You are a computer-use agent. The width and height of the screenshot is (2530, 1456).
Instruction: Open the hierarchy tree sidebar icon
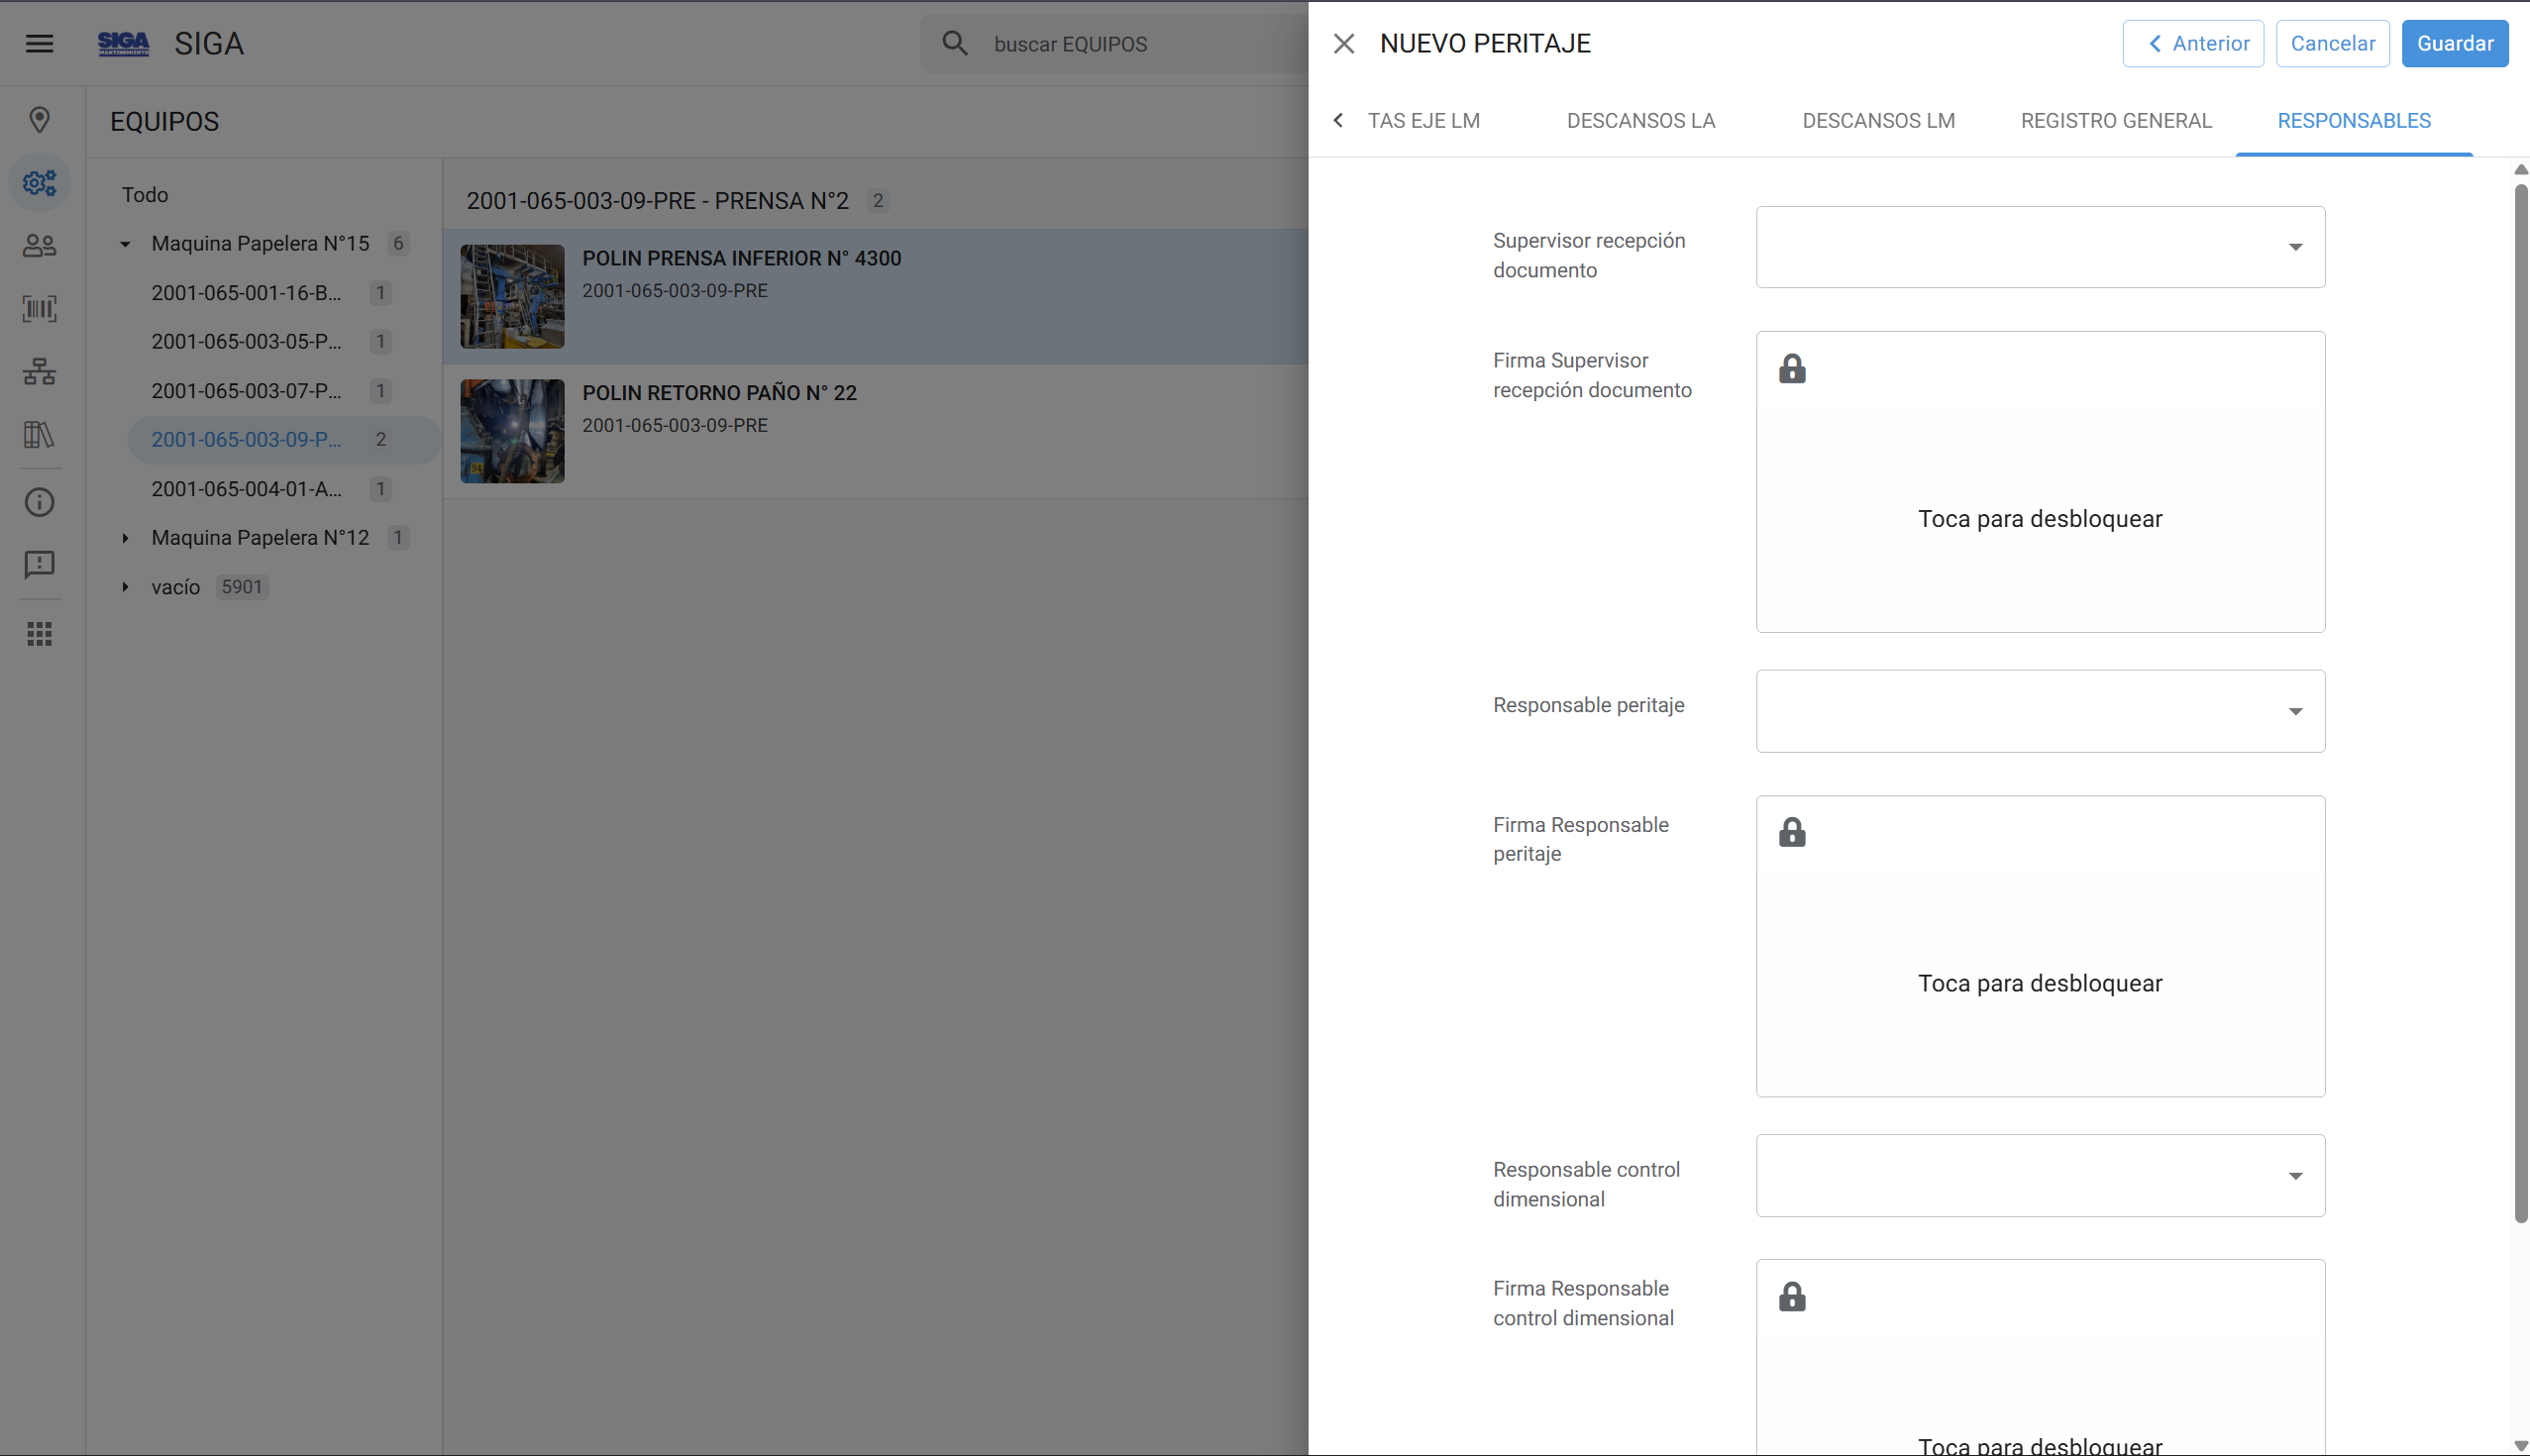[40, 371]
